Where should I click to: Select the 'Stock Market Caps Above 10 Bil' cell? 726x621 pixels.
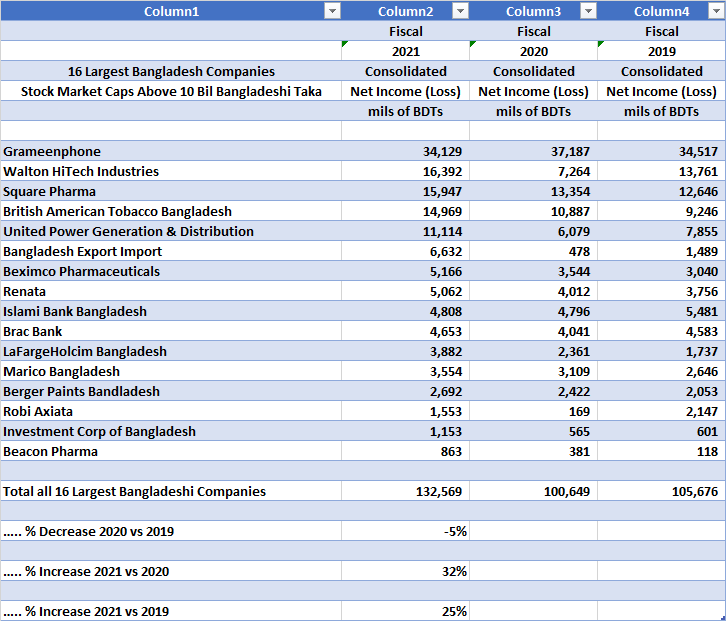(171, 91)
